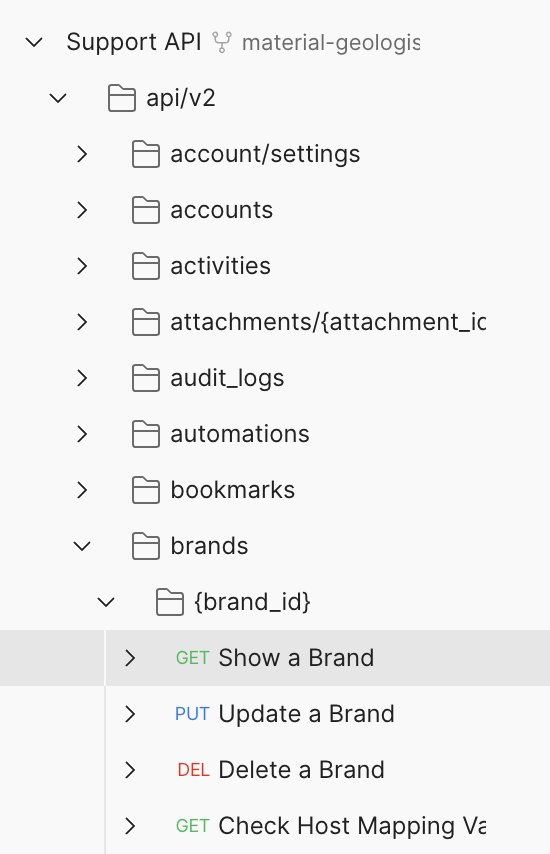This screenshot has height=854, width=550.
Task: Collapse the Support API collection
Action: coord(34,42)
